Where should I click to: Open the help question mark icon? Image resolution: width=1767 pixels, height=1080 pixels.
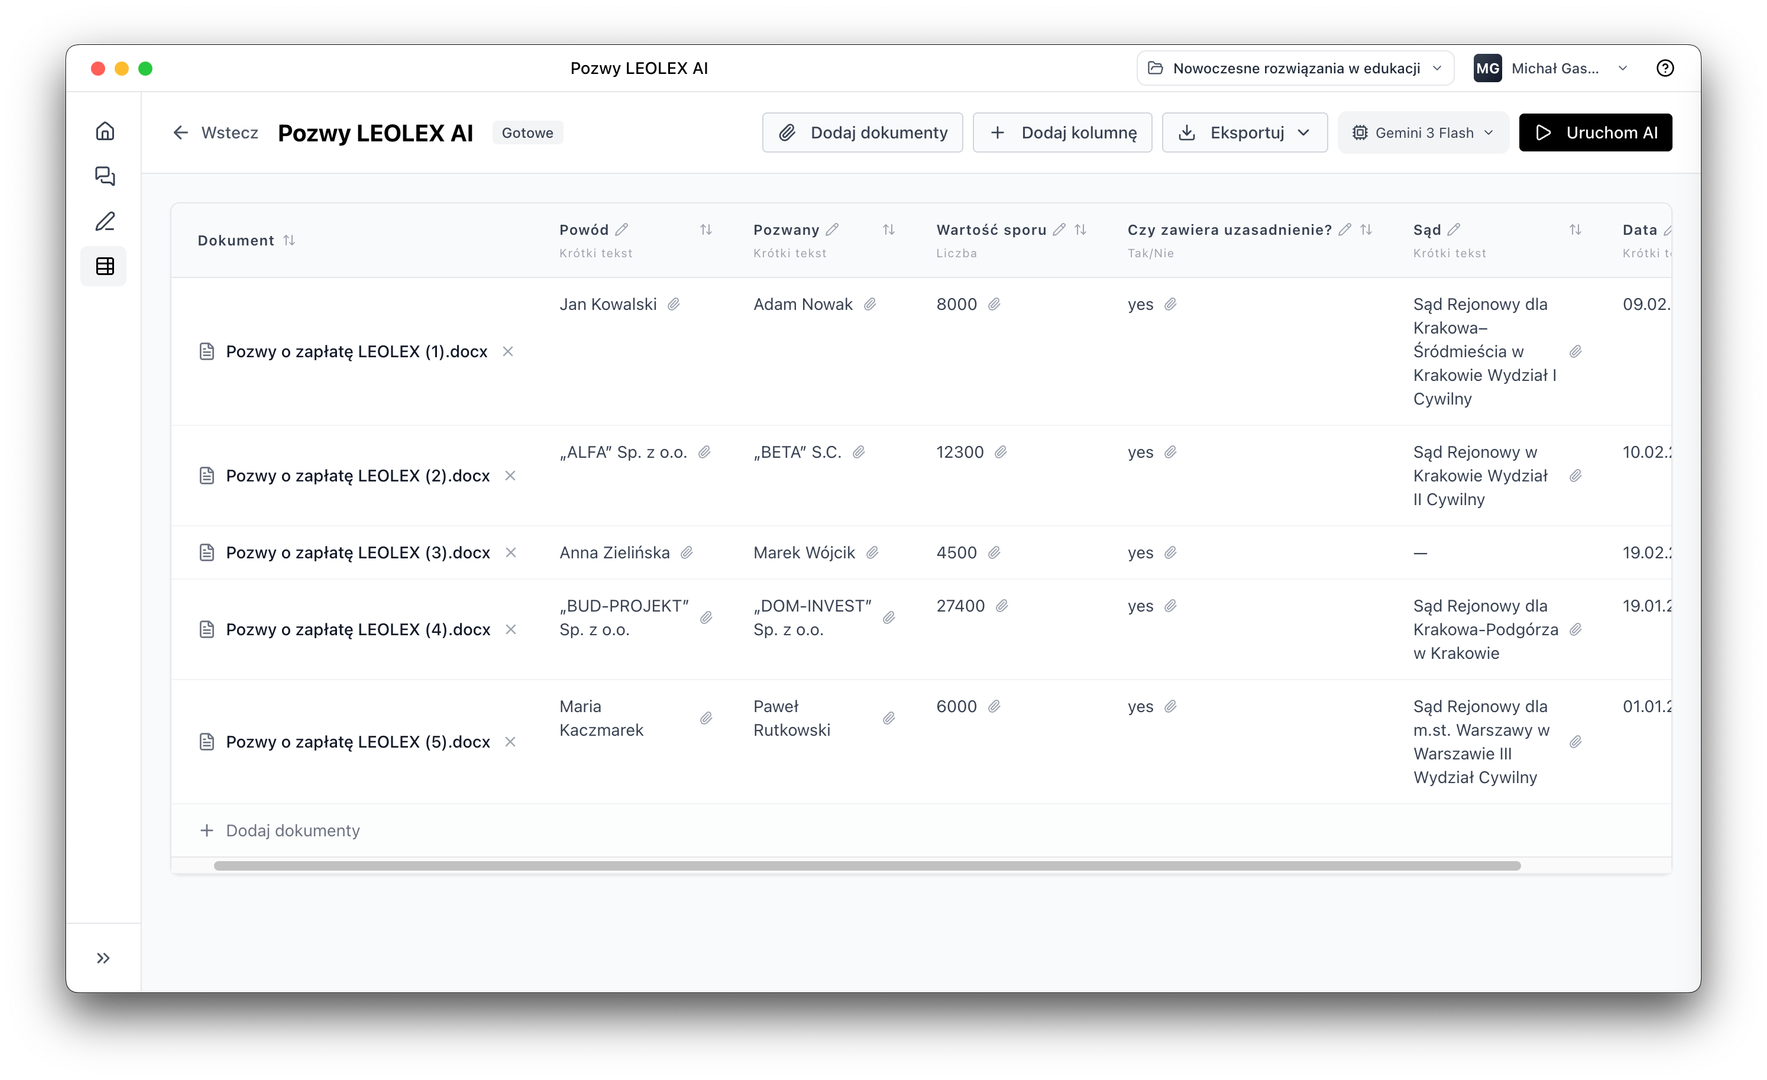coord(1665,67)
